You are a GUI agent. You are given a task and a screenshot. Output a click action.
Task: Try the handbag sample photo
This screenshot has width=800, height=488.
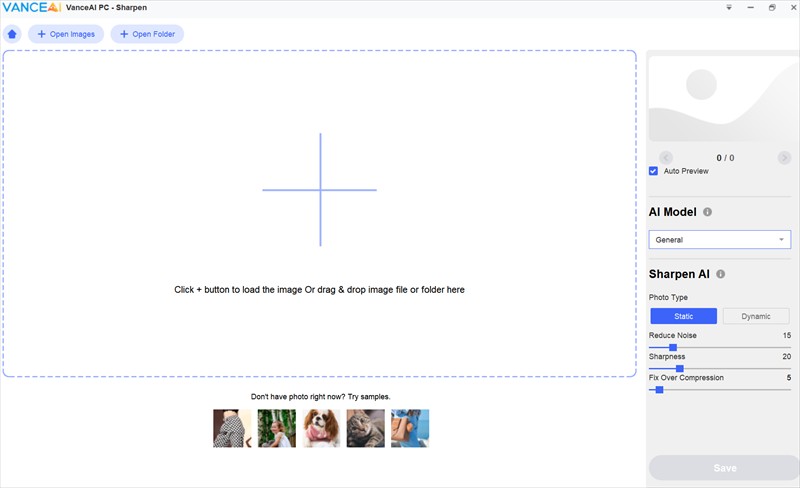pos(410,428)
